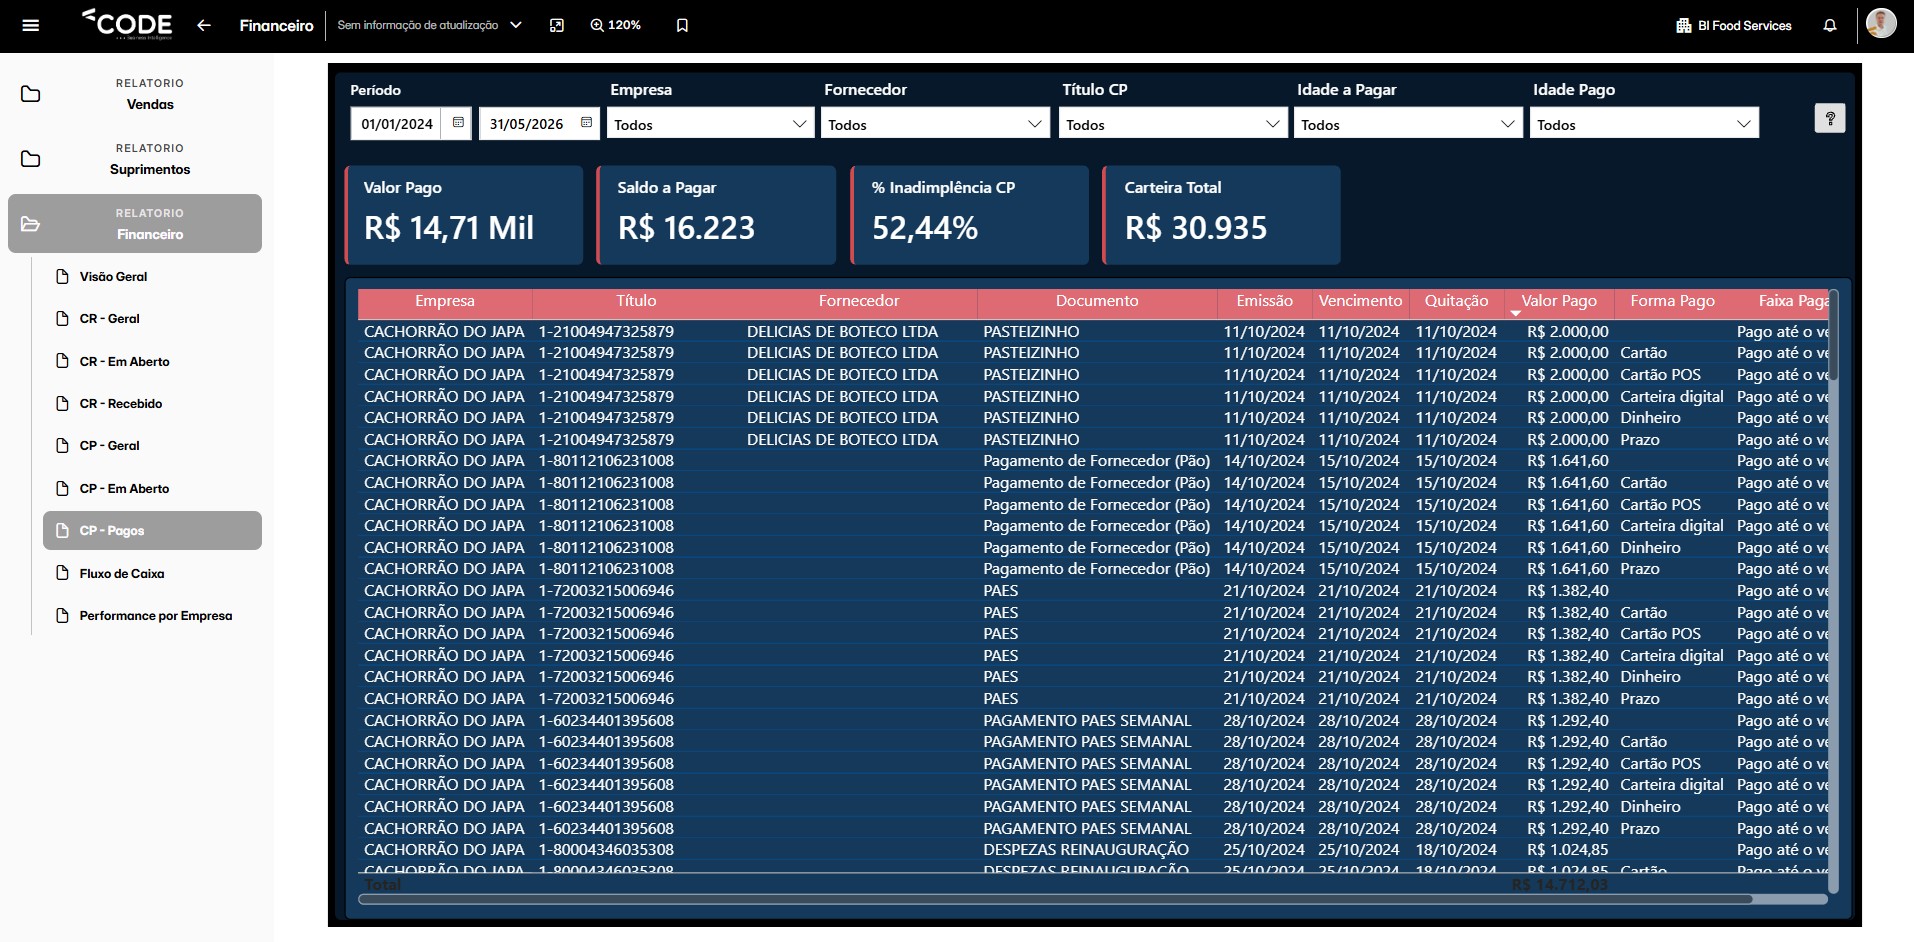Click the page icon beside Fluxo de Caixa
This screenshot has width=1914, height=942.
[x=62, y=573]
